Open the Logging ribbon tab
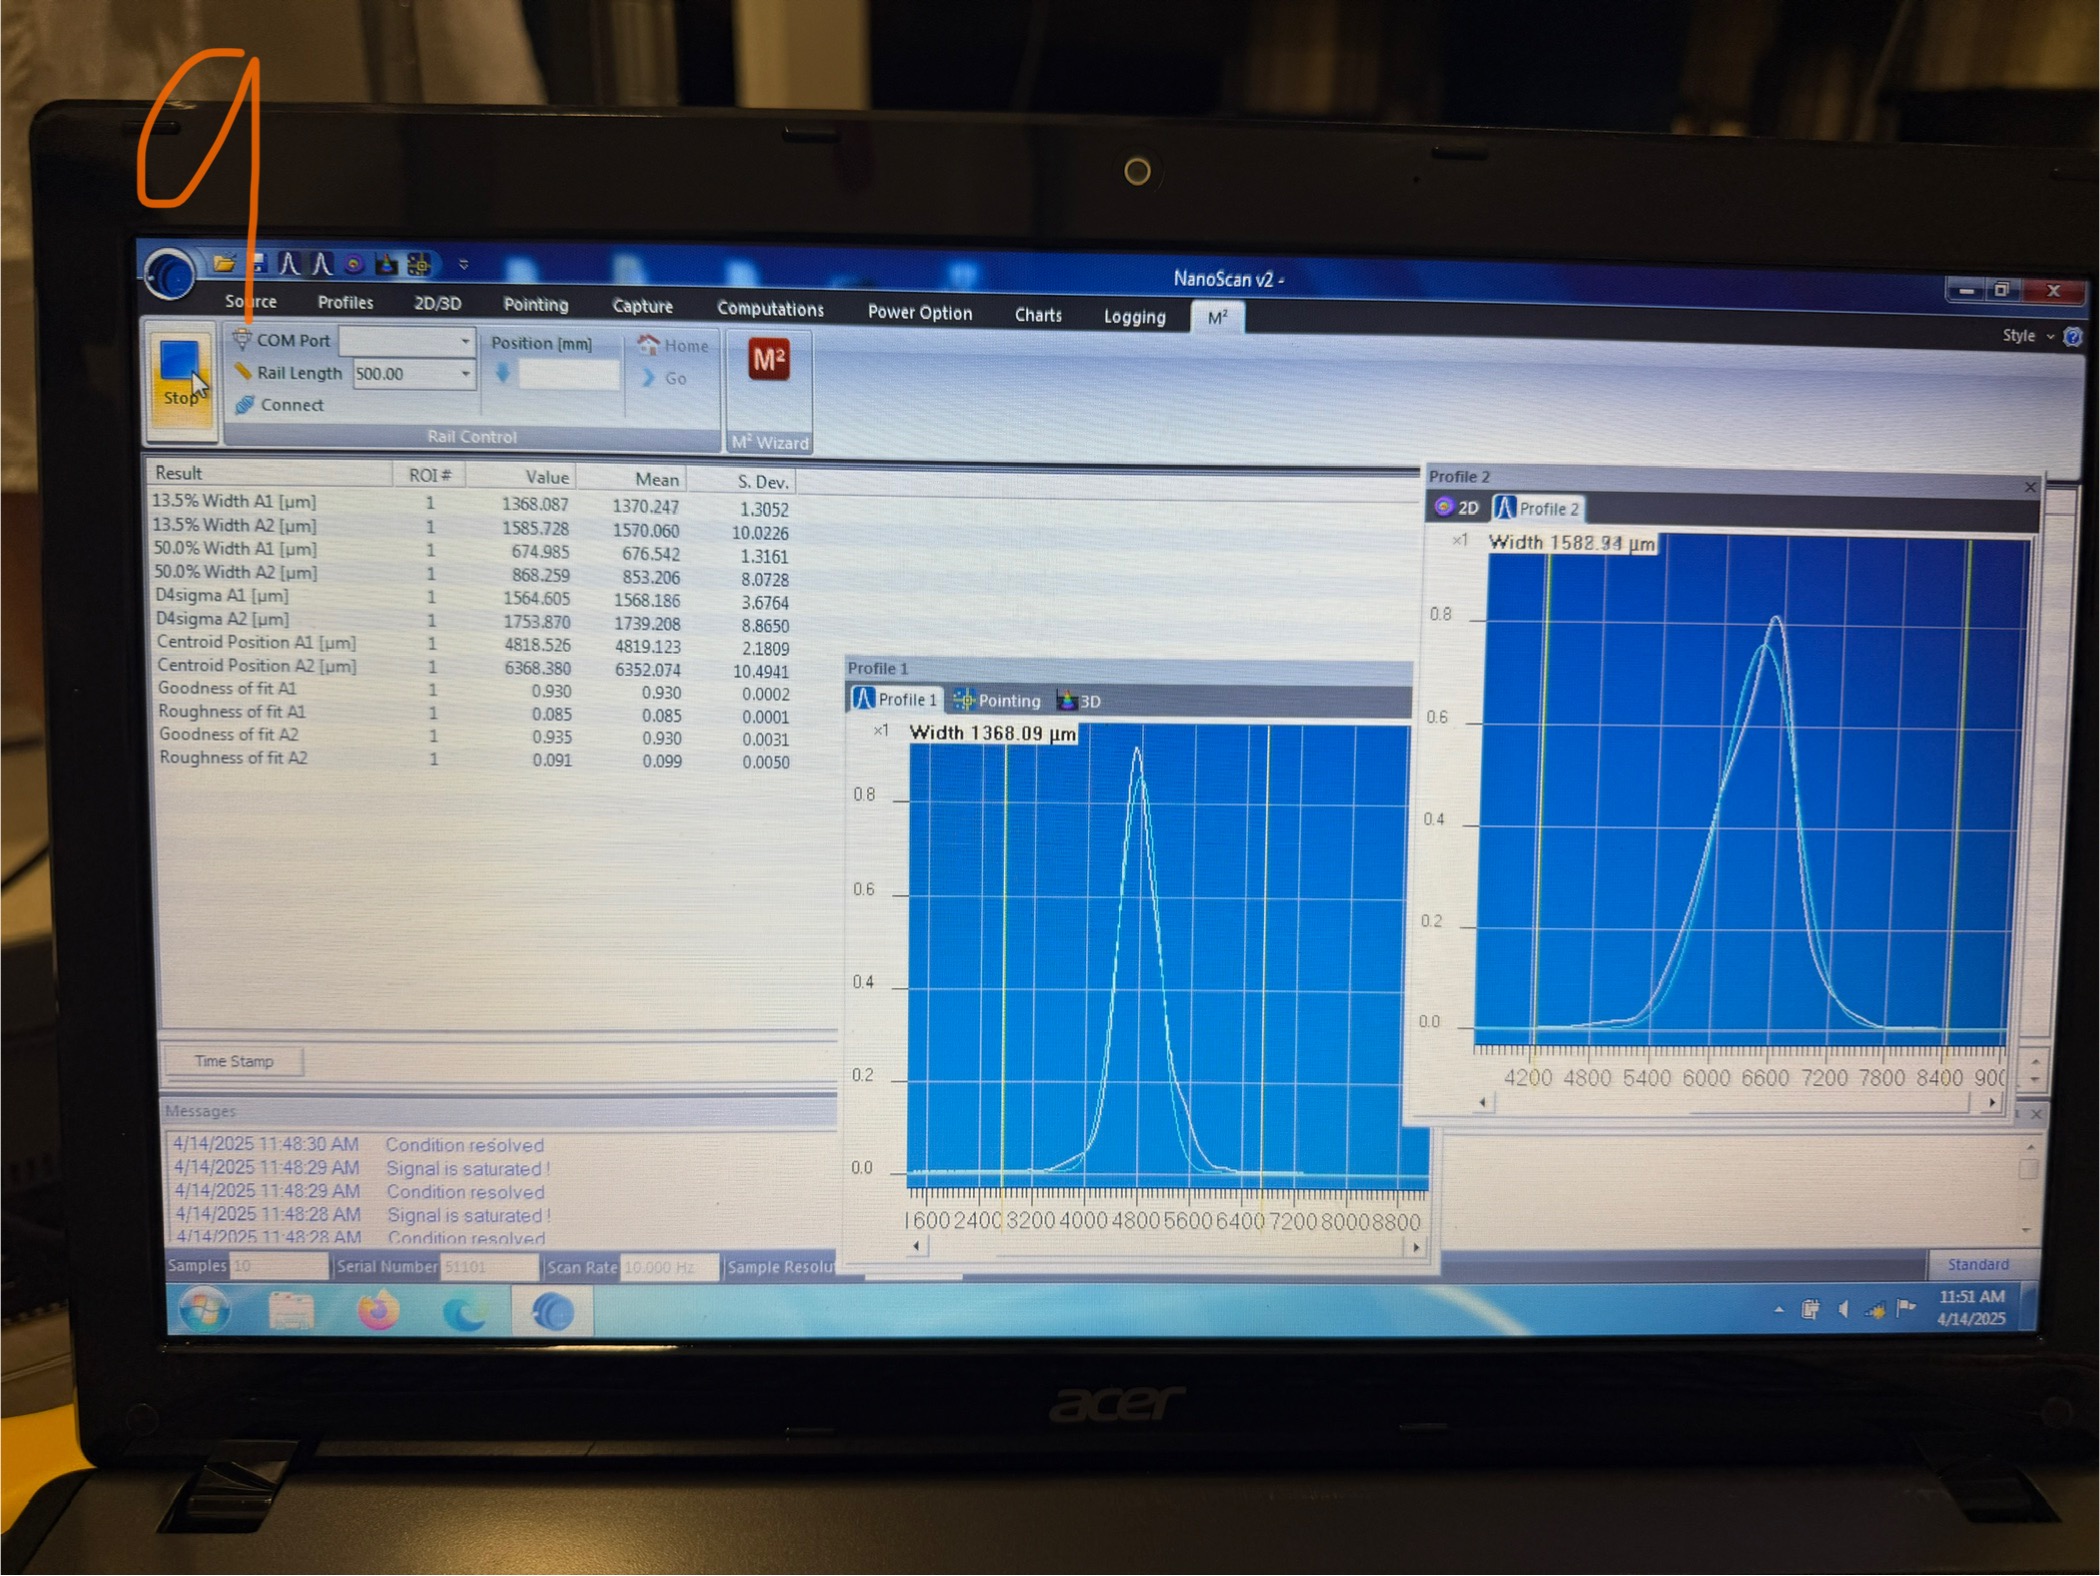 click(1134, 317)
